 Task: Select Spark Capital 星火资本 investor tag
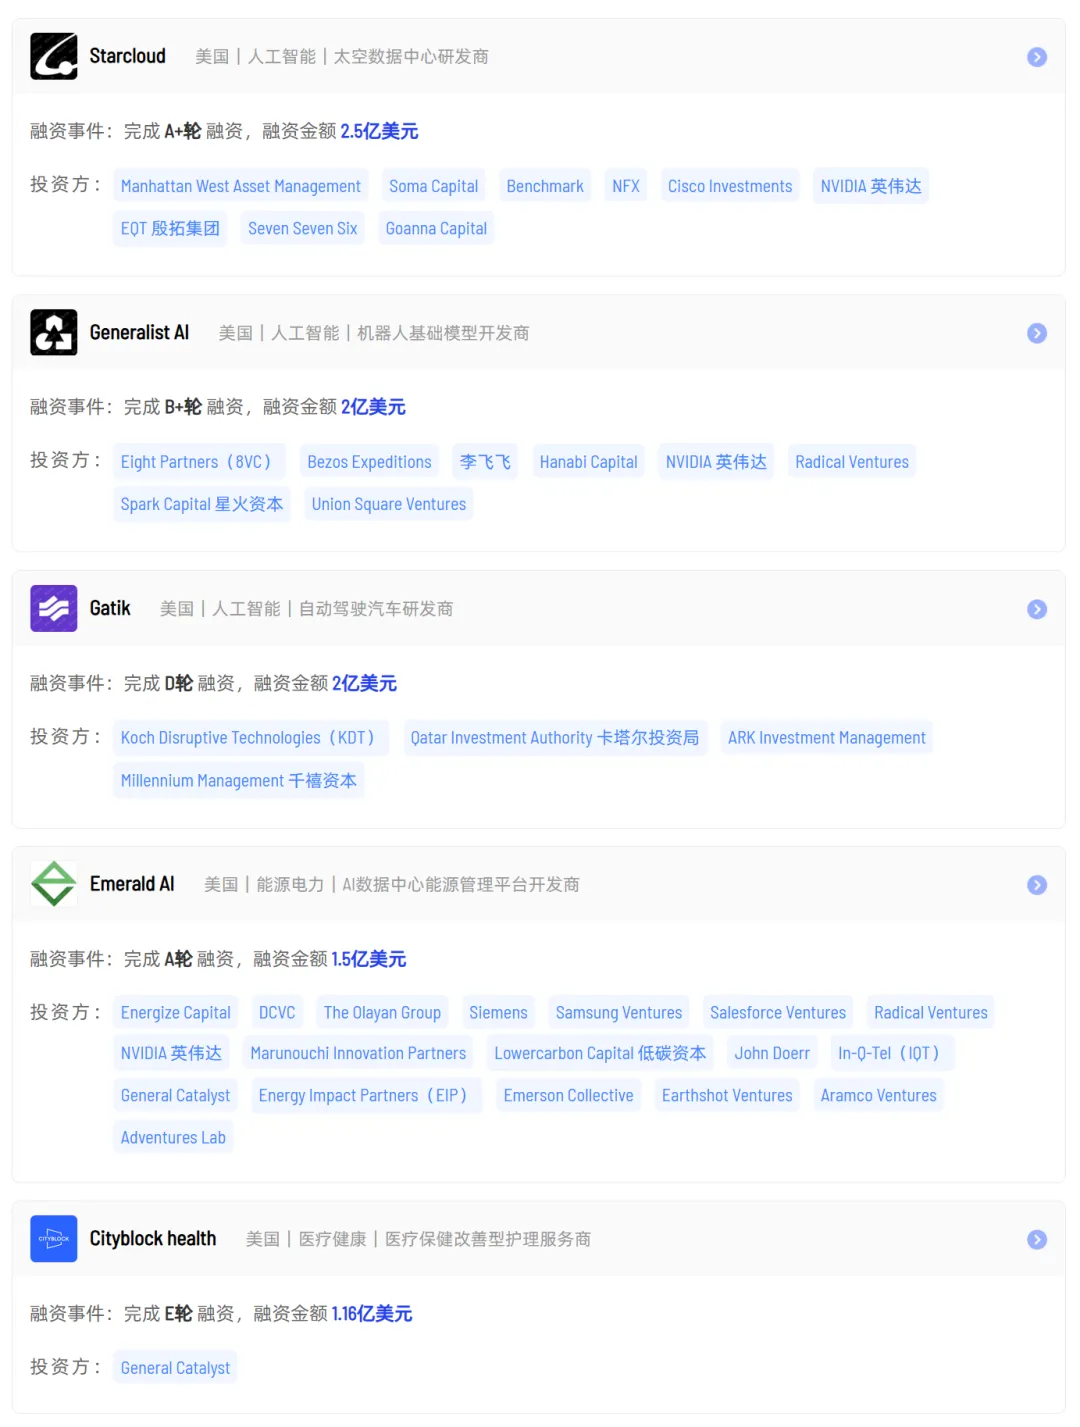[202, 504]
